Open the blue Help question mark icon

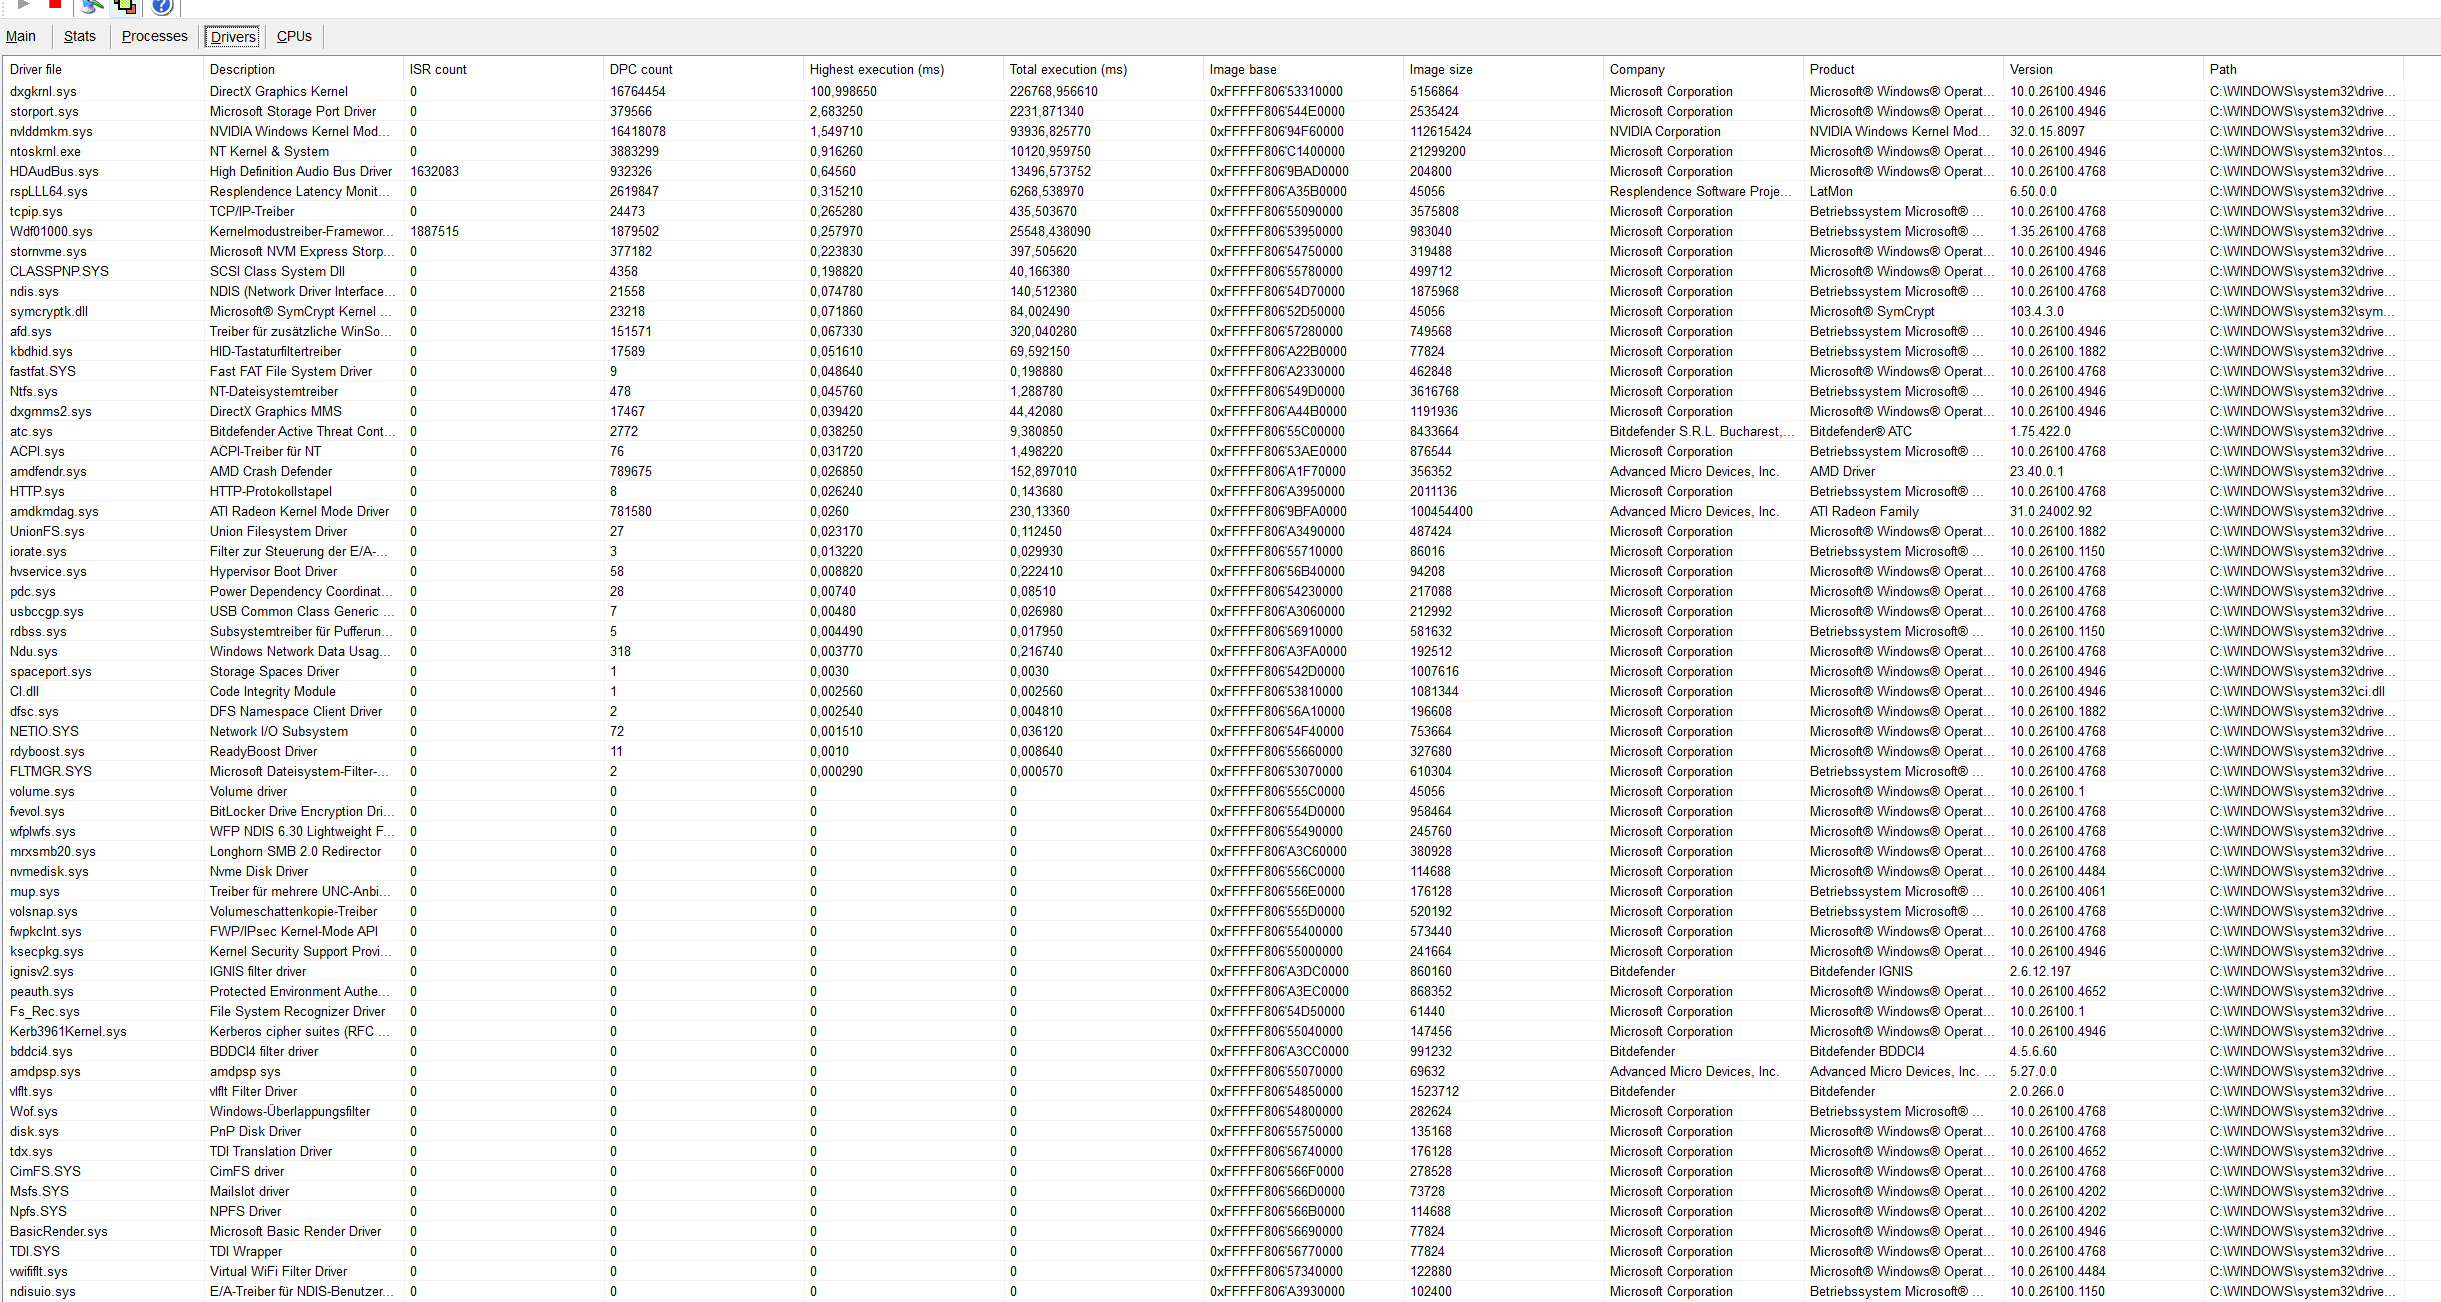click(x=162, y=6)
